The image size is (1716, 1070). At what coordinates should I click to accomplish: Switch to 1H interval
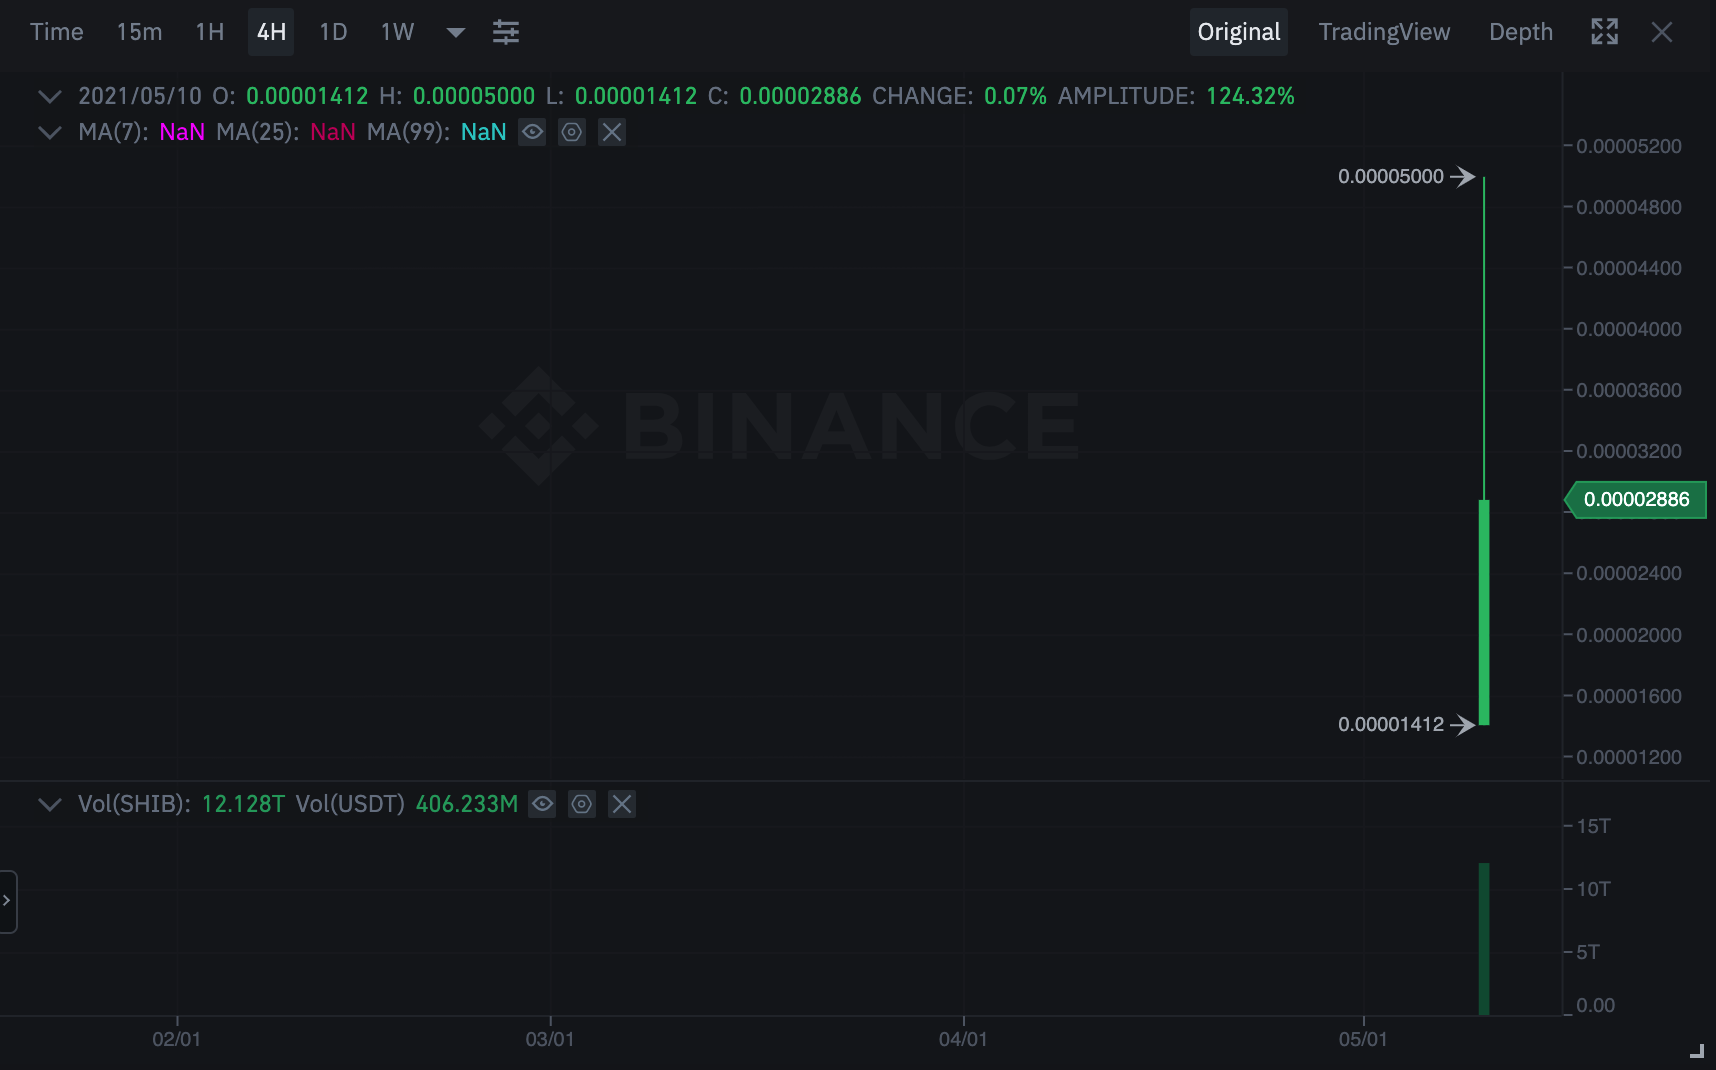click(x=210, y=32)
